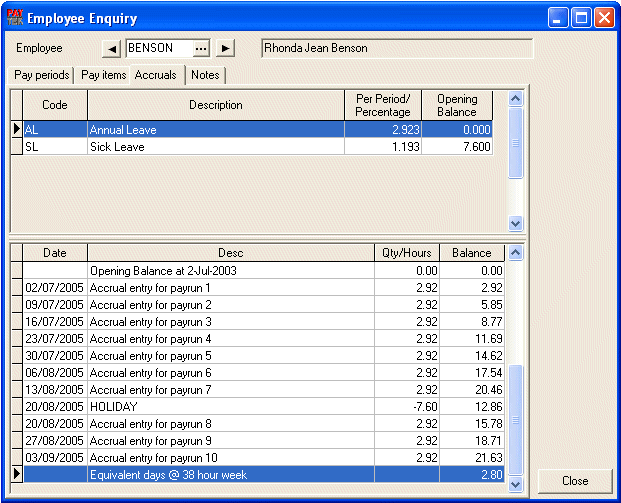Image resolution: width=621 pixels, height=503 pixels.
Task: Click the AL row selector arrow
Action: pos(17,129)
